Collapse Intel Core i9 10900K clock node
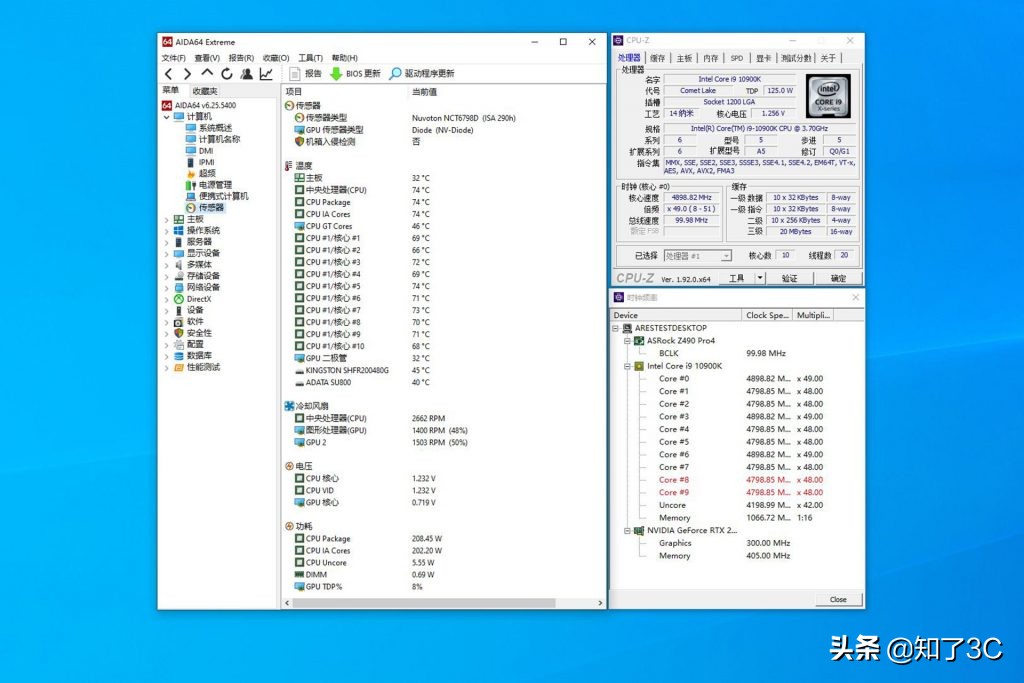 (627, 366)
